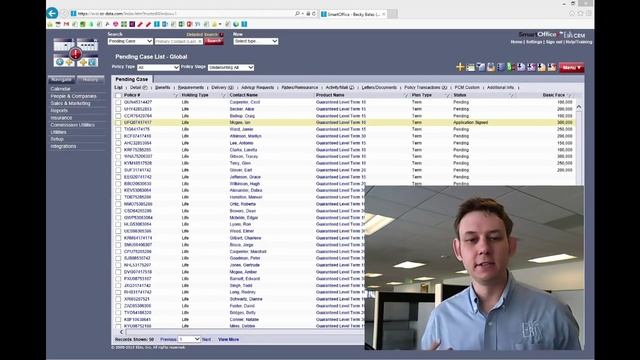This screenshot has height=360, width=640.
Task: Open Sales & Marketing in sidebar
Action: pyautogui.click(x=70, y=104)
